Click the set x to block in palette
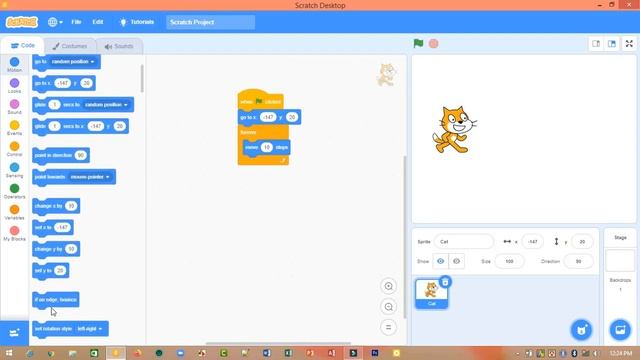Viewport: 640px width, 360px height. point(53,227)
